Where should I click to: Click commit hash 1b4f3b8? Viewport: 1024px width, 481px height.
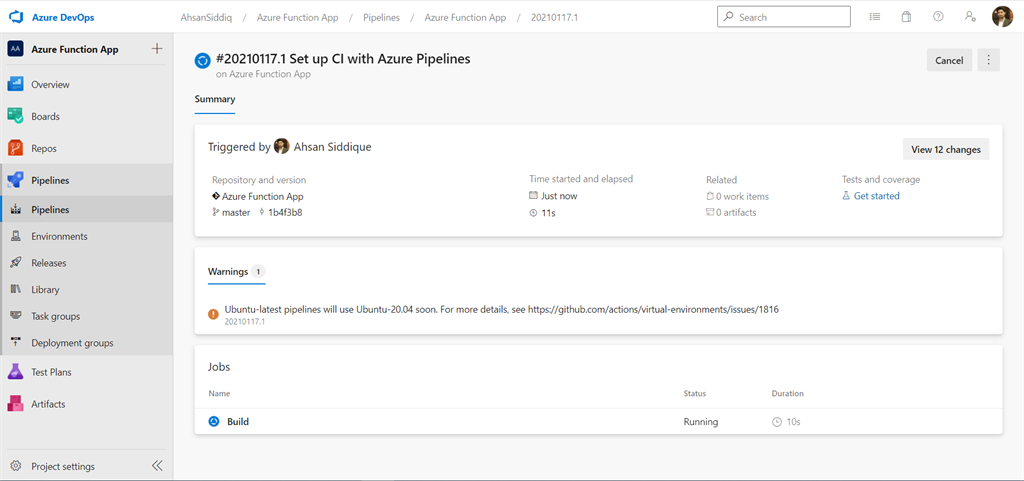point(285,212)
